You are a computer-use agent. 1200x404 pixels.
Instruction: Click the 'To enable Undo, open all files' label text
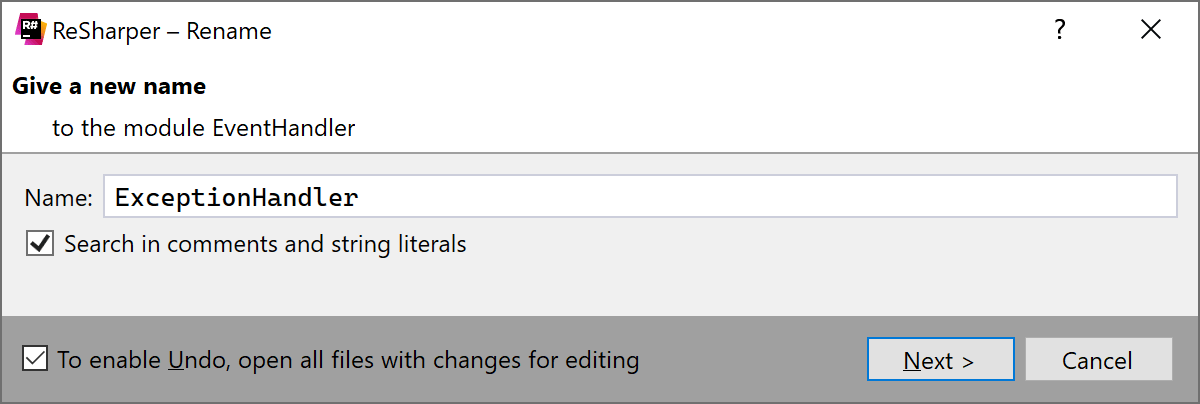pyautogui.click(x=348, y=360)
